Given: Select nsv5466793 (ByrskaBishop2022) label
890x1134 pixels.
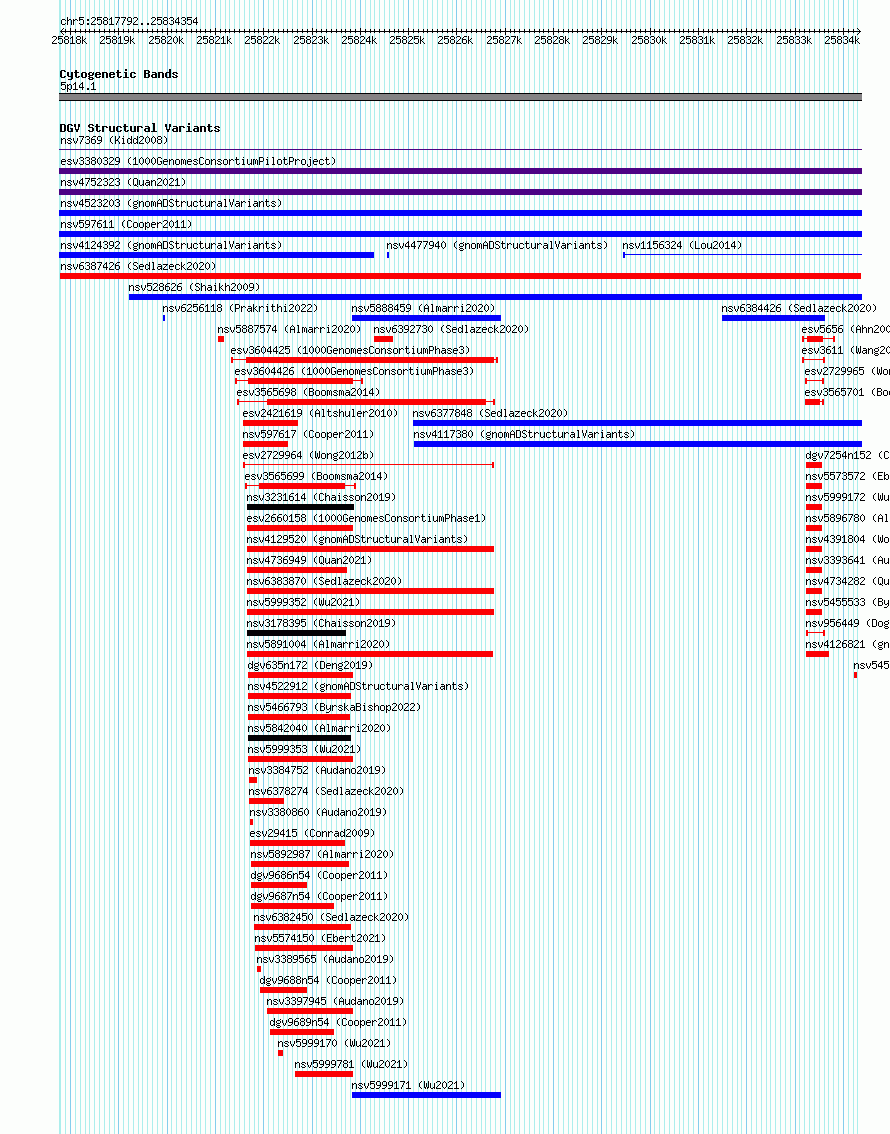Looking at the screenshot, I should 334,707.
